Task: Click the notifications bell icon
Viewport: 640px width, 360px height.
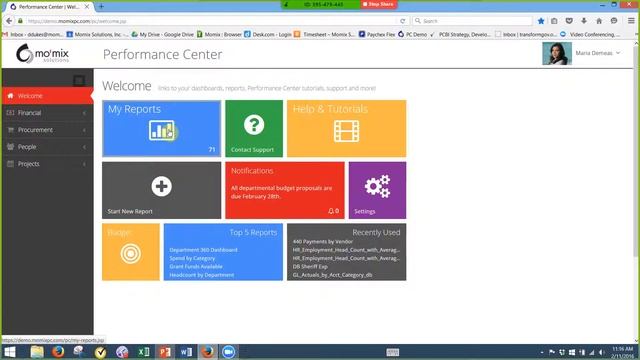Action: point(331,211)
